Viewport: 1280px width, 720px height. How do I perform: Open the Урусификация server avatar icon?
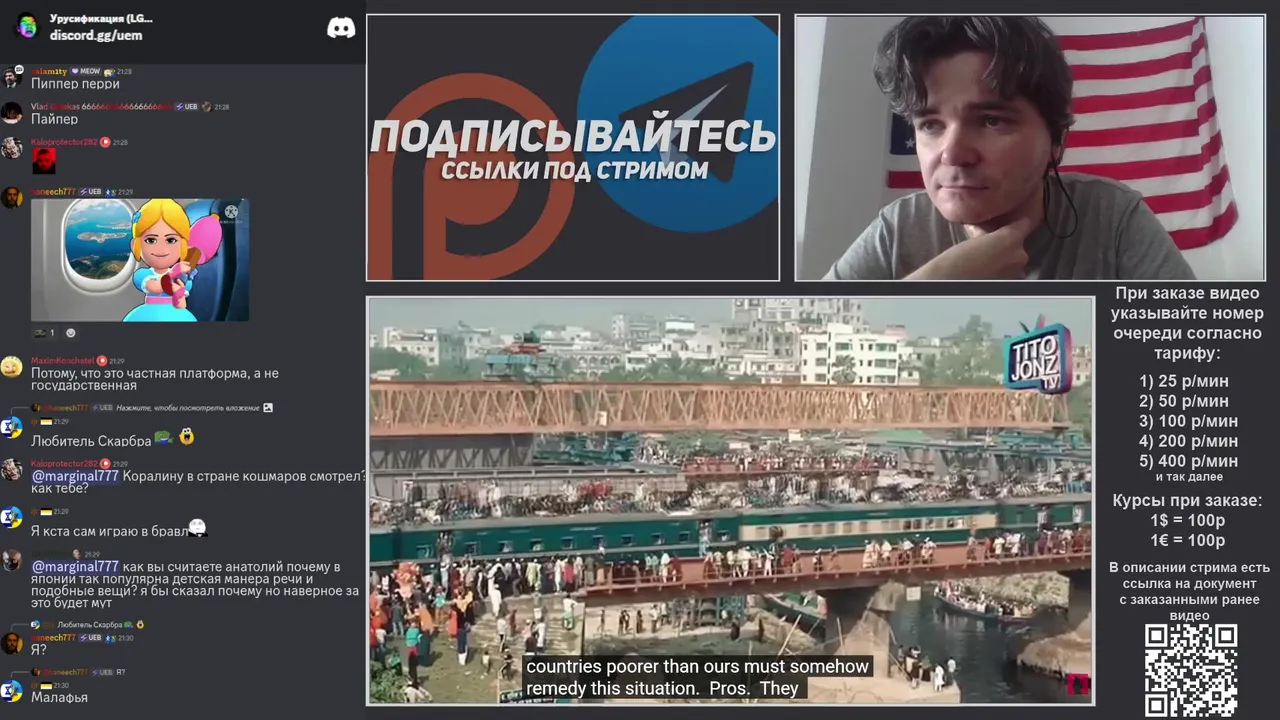pyautogui.click(x=26, y=27)
